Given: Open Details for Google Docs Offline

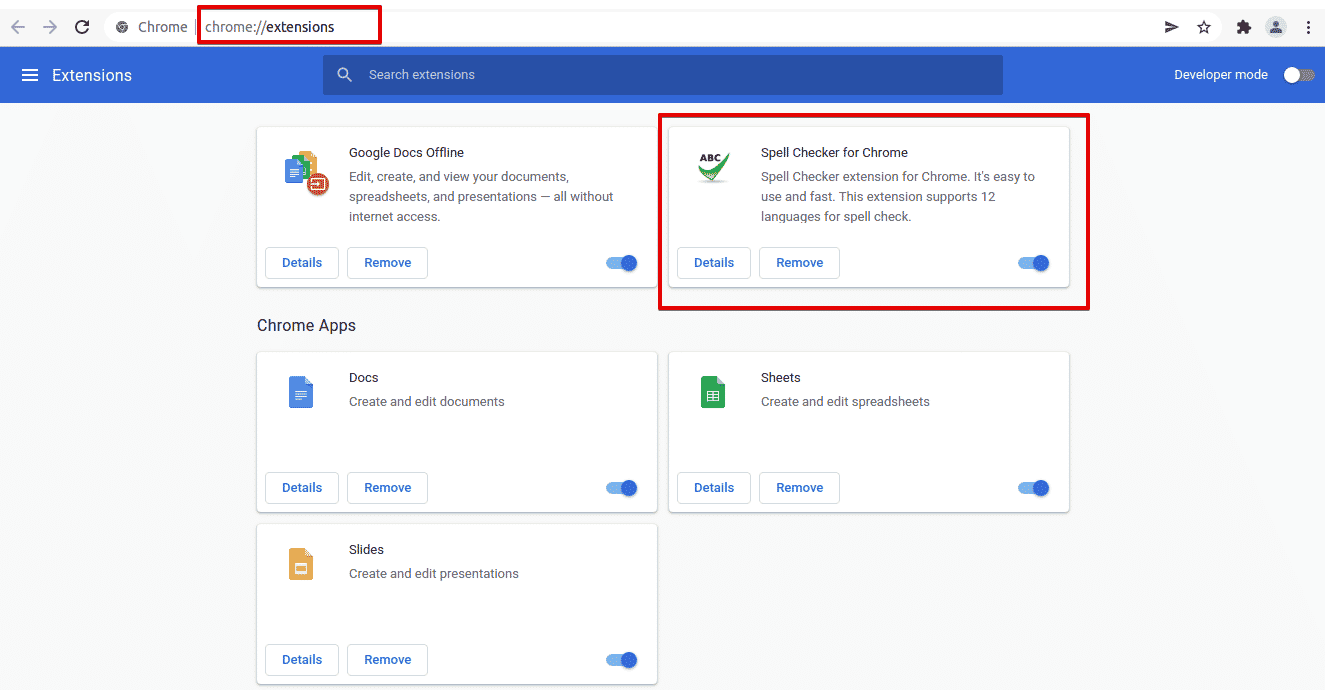Looking at the screenshot, I should pos(302,263).
